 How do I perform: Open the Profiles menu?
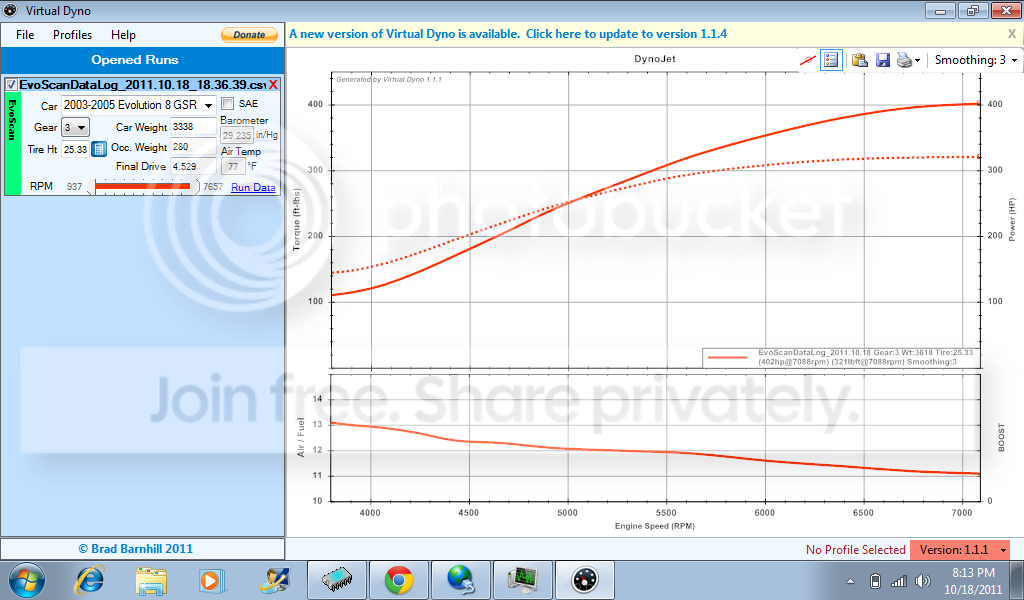[x=72, y=35]
